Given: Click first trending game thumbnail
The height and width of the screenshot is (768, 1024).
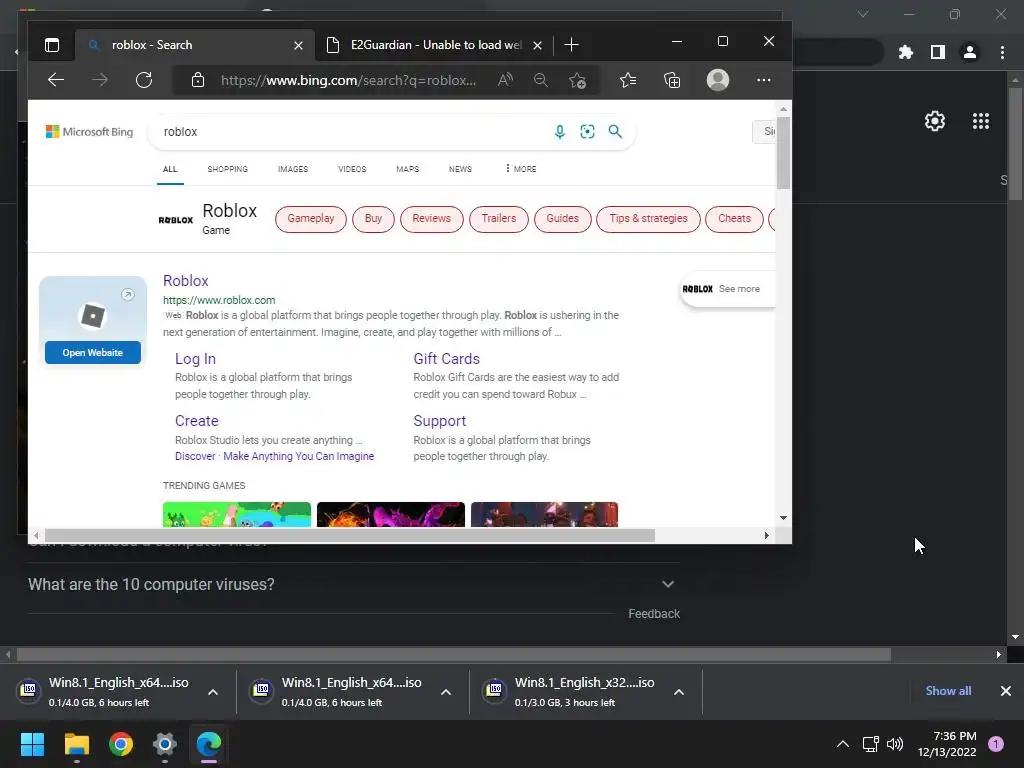Looking at the screenshot, I should point(236,515).
